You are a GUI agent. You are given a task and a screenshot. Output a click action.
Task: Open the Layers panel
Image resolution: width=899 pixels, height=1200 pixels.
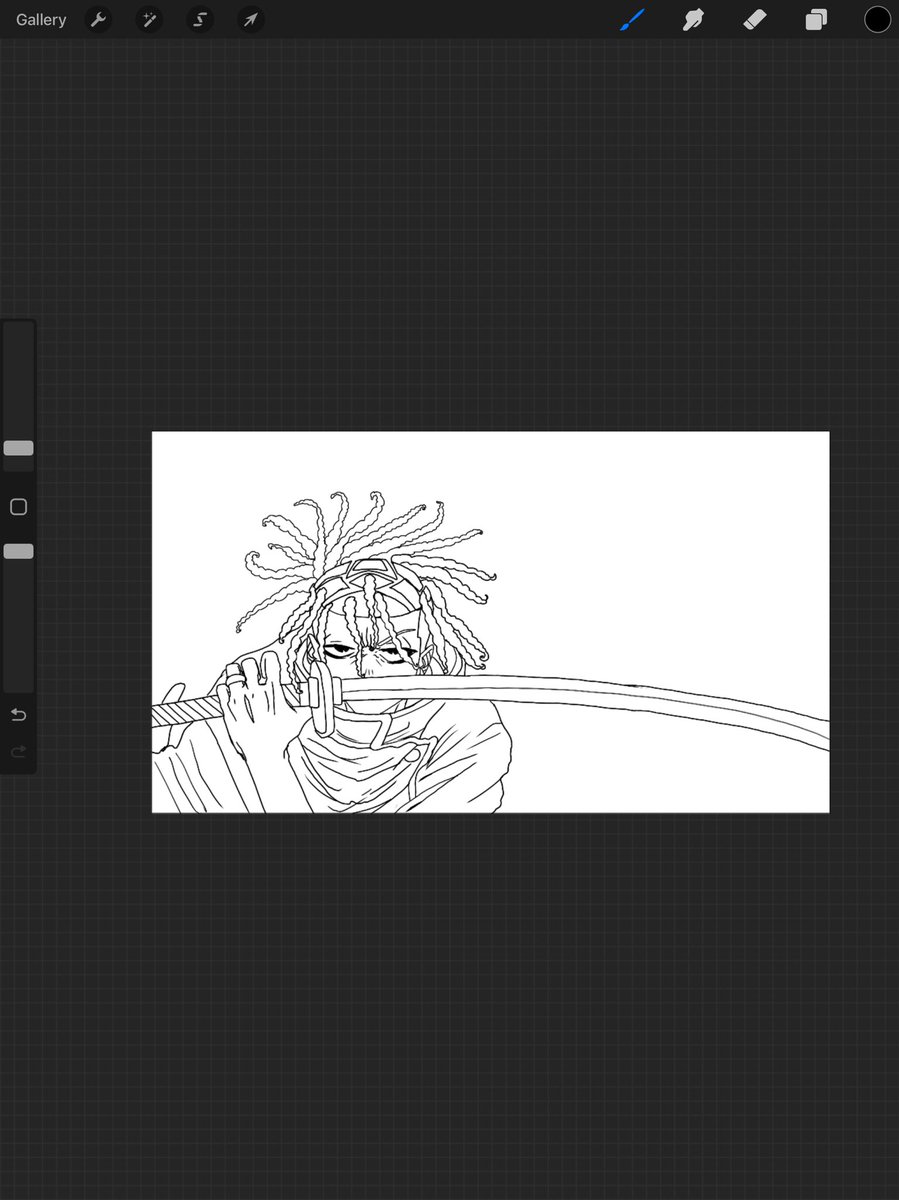(x=816, y=20)
